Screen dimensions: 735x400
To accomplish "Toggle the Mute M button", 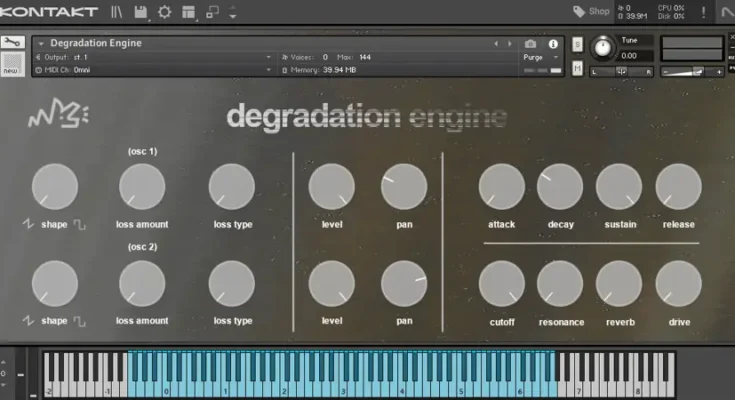I will (578, 68).
